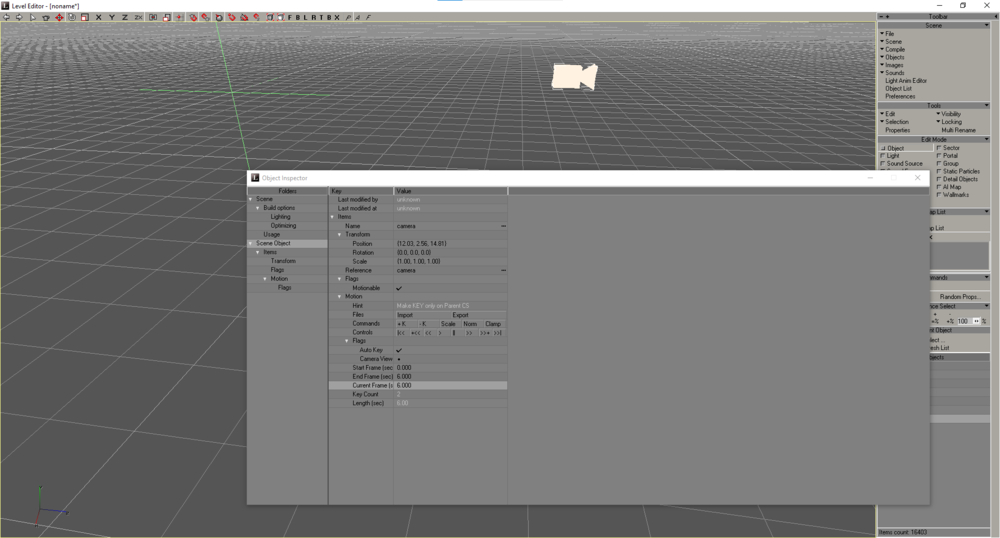Toggle the Auto Key flag
The image size is (1000, 538).
click(399, 350)
